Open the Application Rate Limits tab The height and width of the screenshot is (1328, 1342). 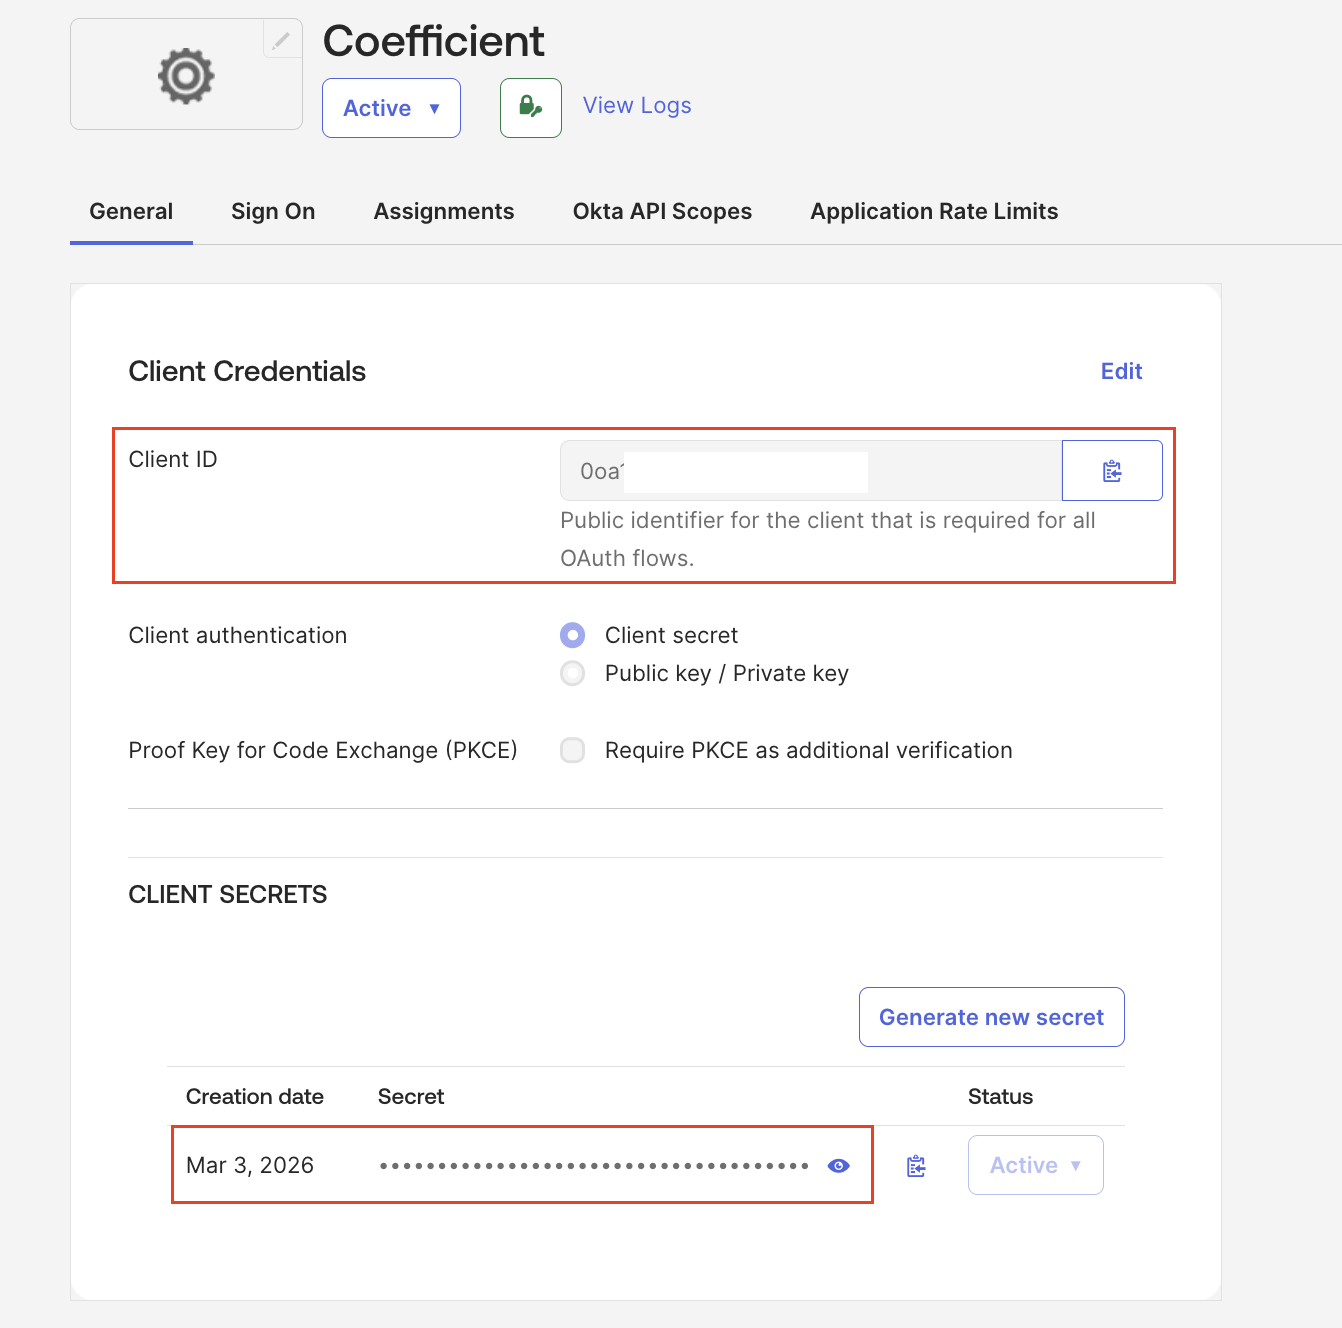coord(934,212)
